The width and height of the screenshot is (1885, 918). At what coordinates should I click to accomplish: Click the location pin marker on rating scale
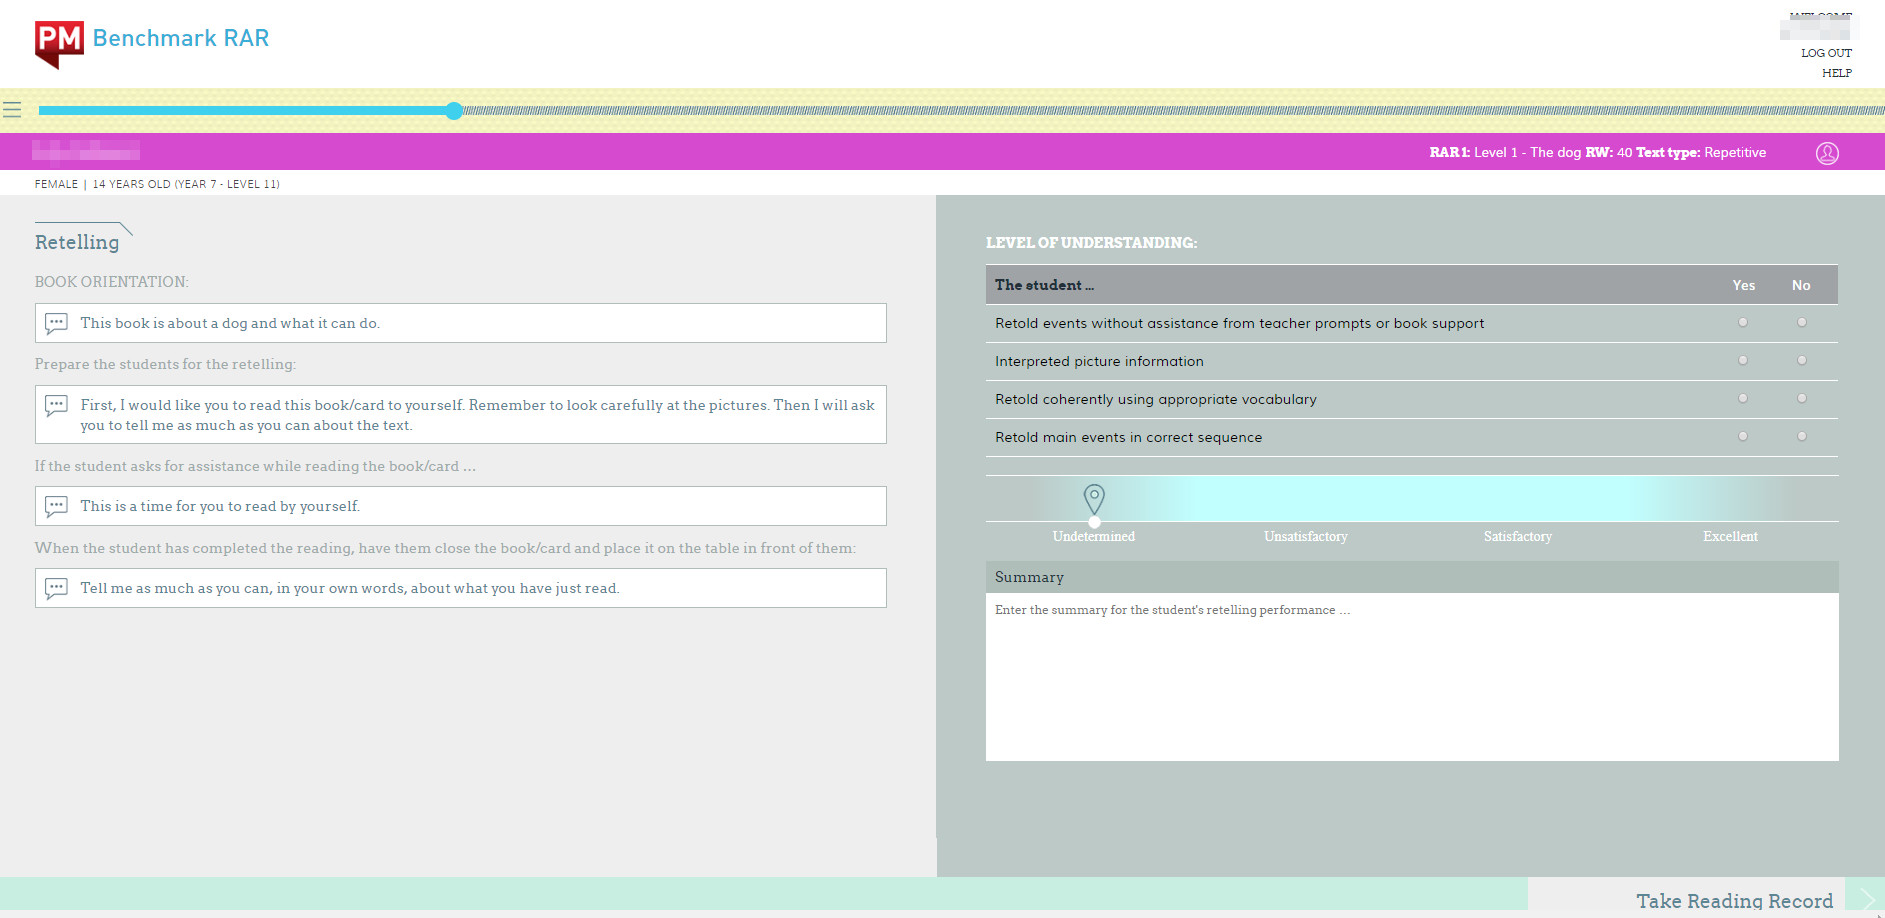[1094, 498]
